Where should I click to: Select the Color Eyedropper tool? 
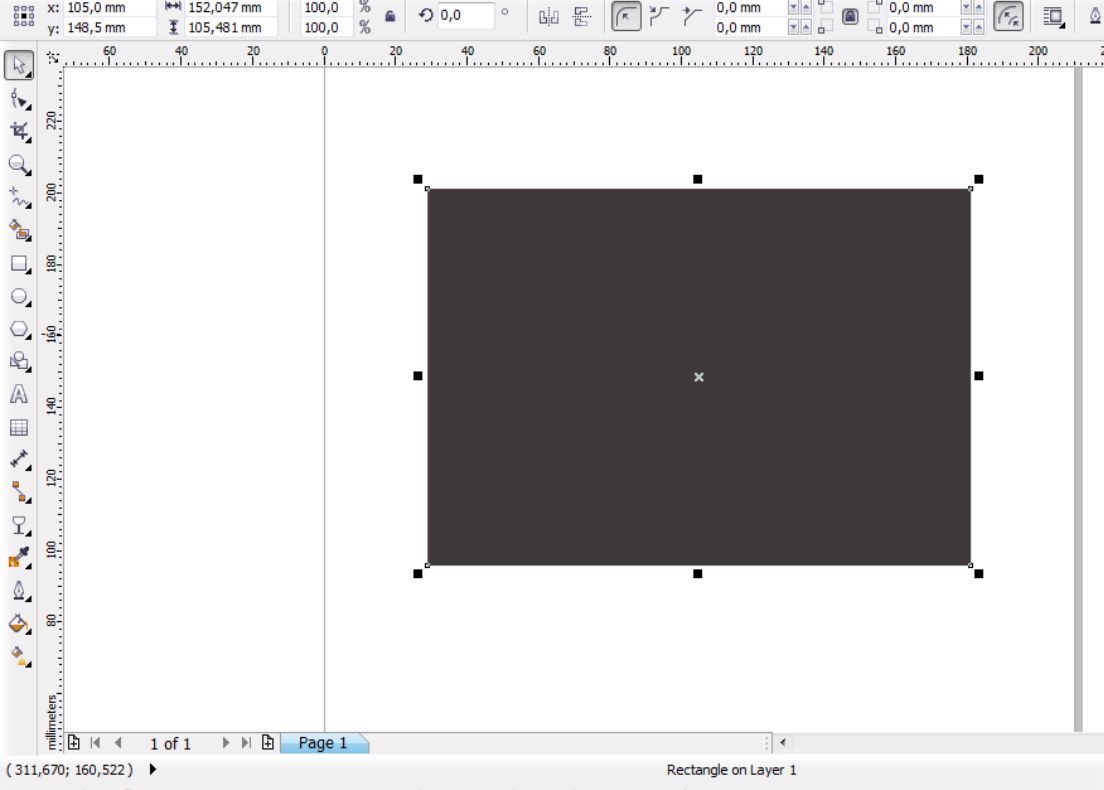(x=19, y=558)
